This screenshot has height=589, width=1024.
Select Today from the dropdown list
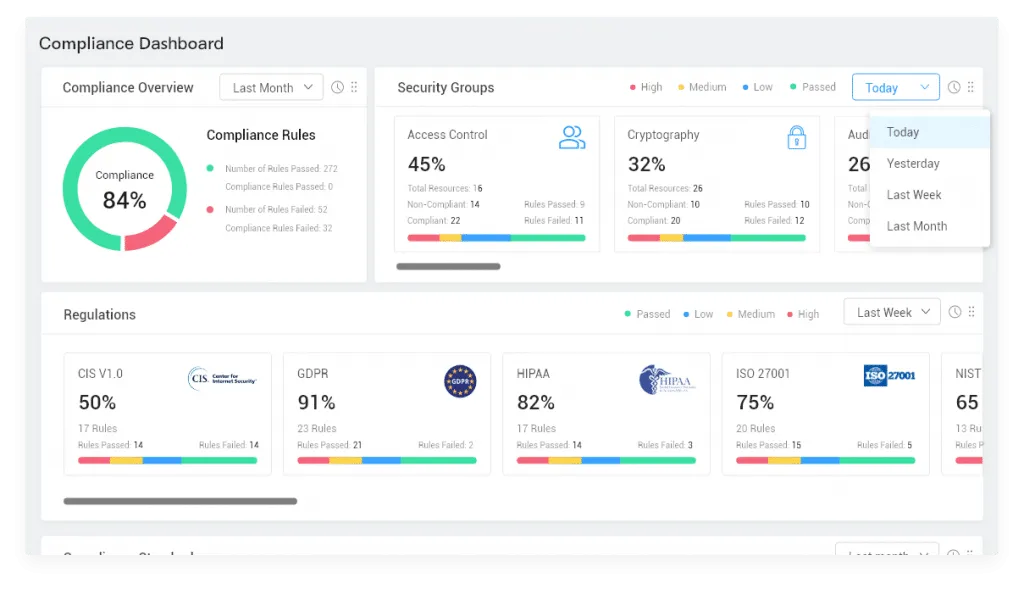pos(930,132)
